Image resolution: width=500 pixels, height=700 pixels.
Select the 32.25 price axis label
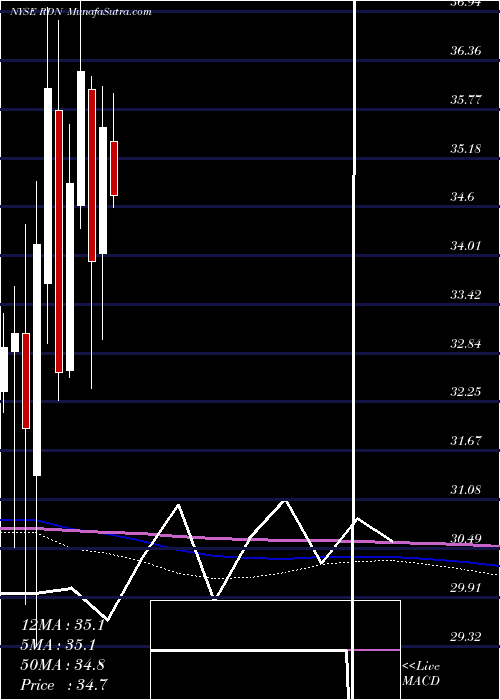465,392
